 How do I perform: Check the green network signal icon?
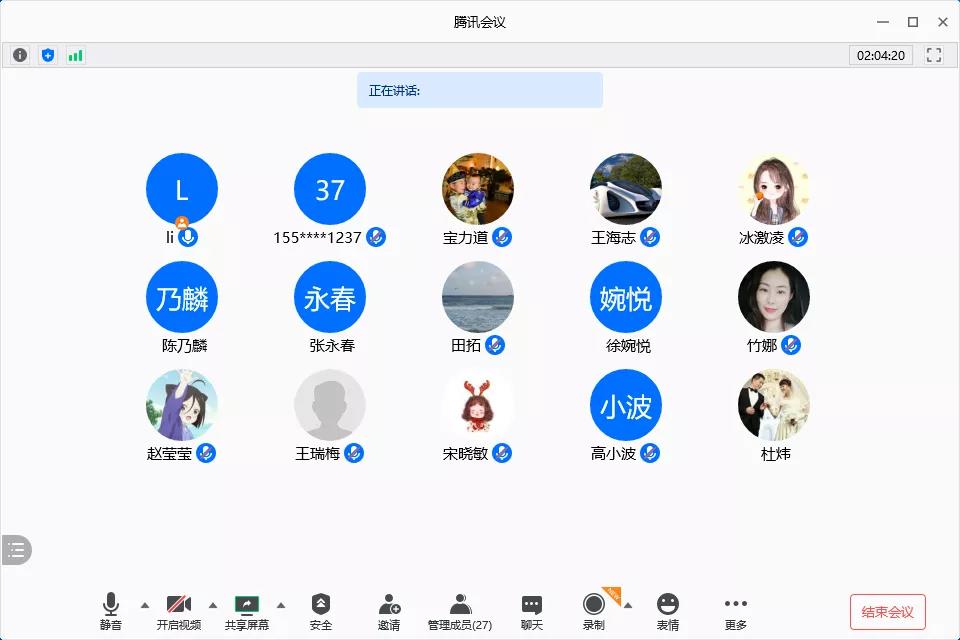click(75, 55)
